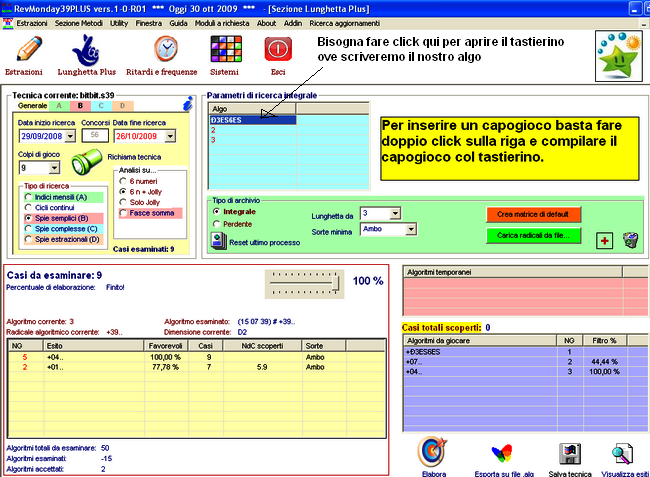The height and width of the screenshot is (477, 650).
Task: Click the Salva tecnica floppy icon
Action: click(570, 453)
